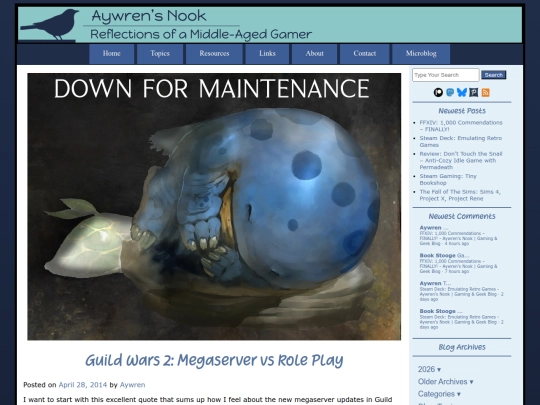
Task: Open the Contact menu item
Action: tap(364, 54)
